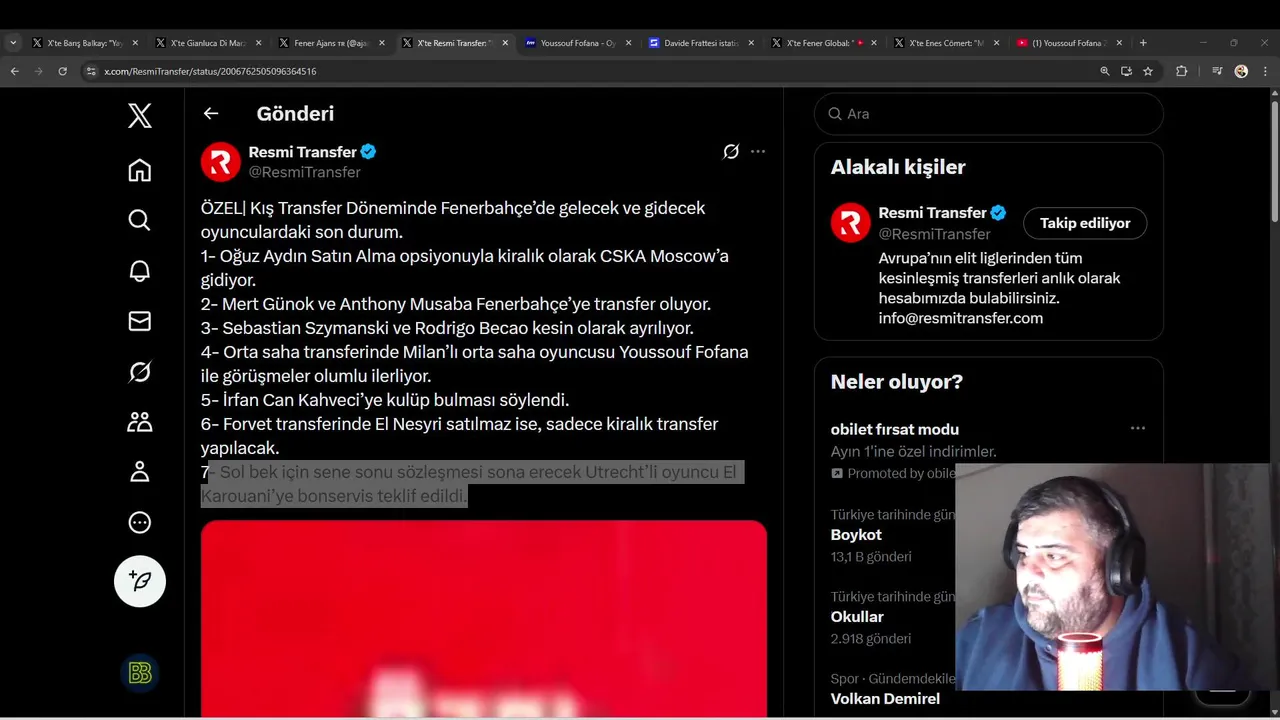Click the @ResmiTransfer handle under the post author
The image size is (1280, 720).
point(304,172)
